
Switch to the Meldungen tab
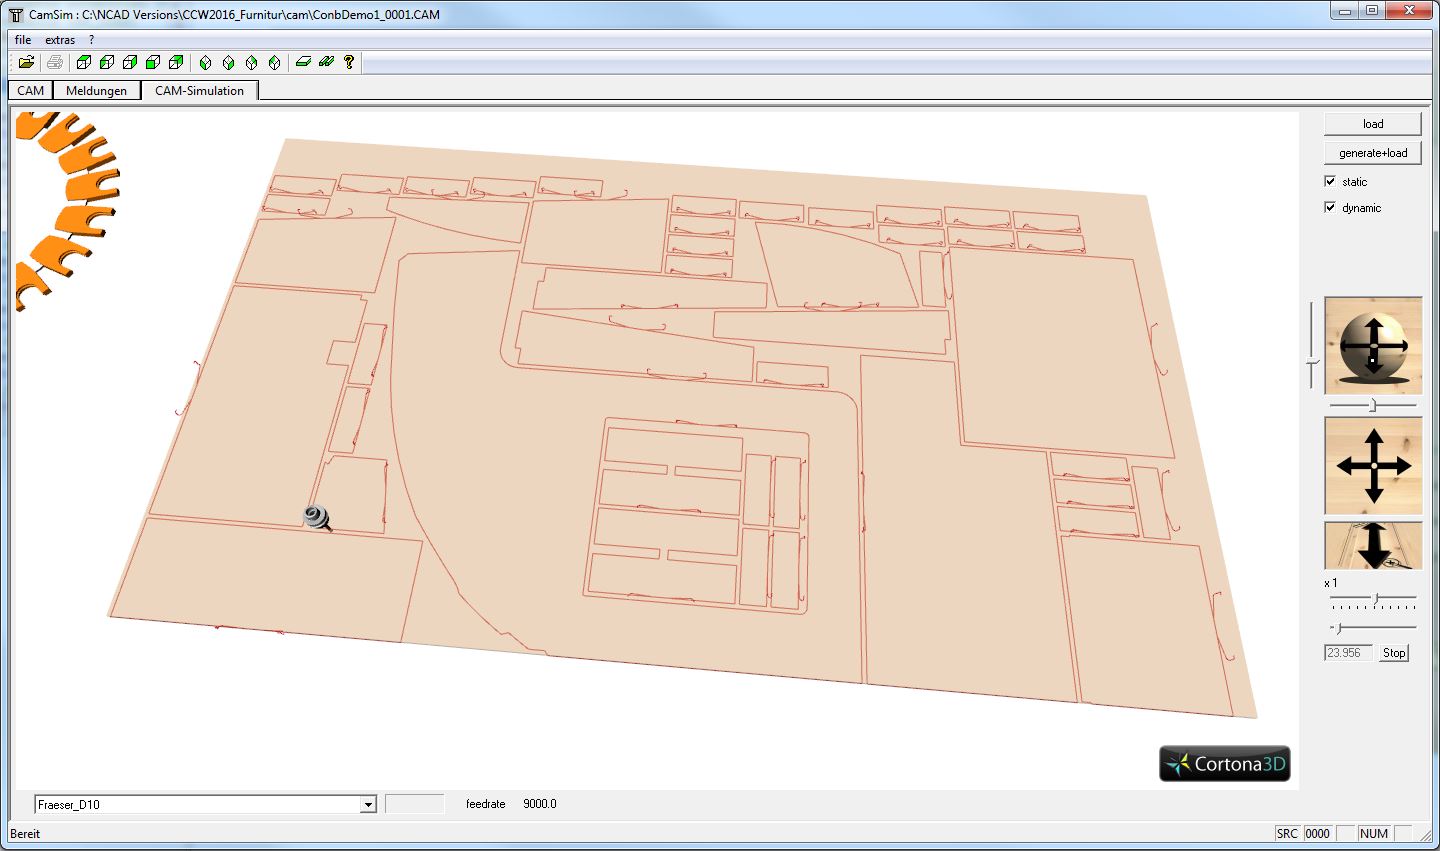click(x=95, y=90)
